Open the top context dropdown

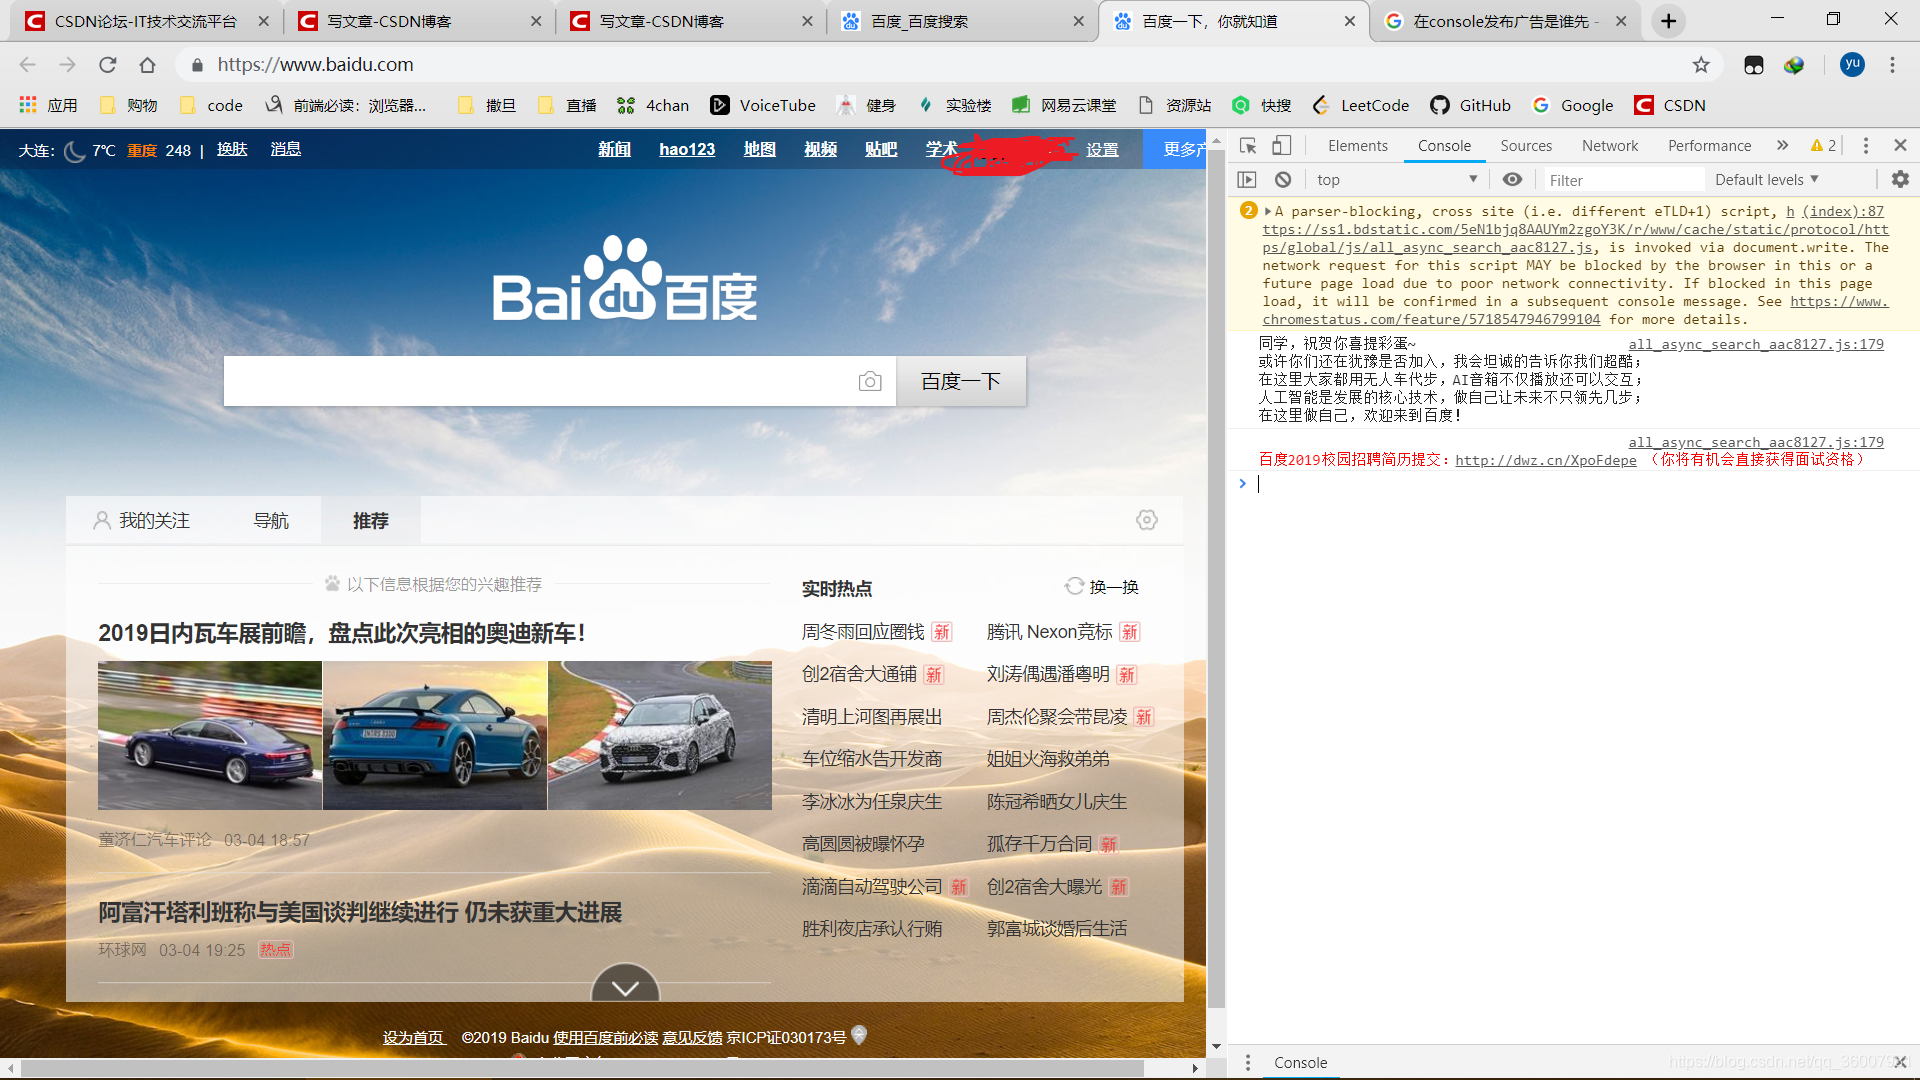(x=1396, y=180)
